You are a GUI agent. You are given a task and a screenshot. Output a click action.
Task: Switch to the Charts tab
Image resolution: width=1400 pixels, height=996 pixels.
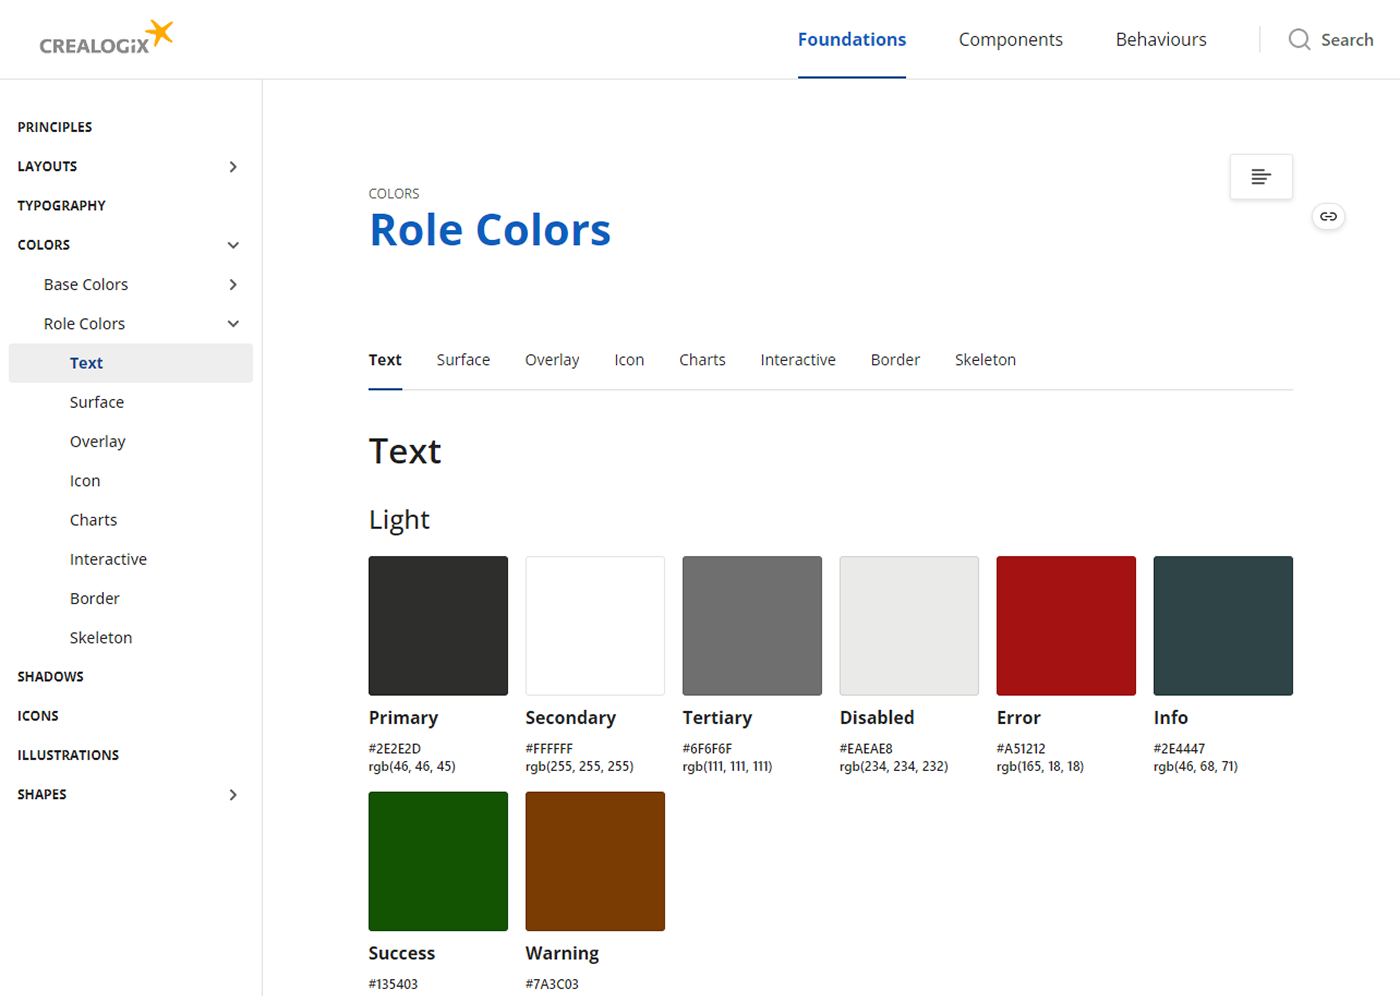pos(702,360)
